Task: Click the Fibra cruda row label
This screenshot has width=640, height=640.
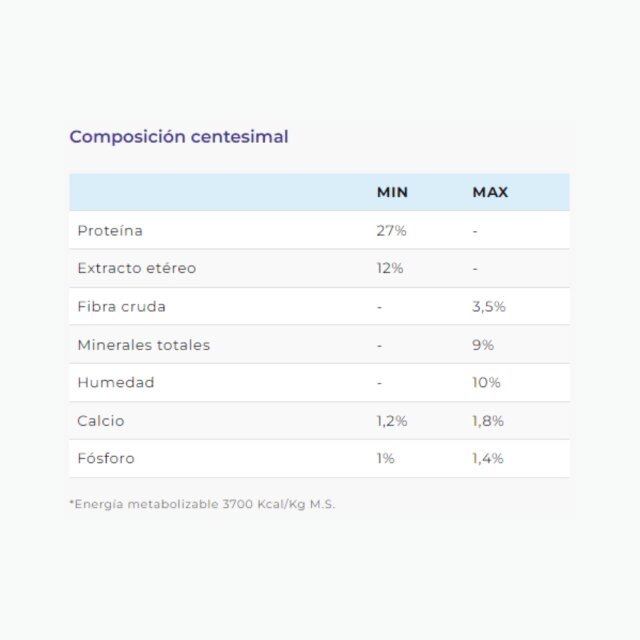Action: tap(122, 307)
